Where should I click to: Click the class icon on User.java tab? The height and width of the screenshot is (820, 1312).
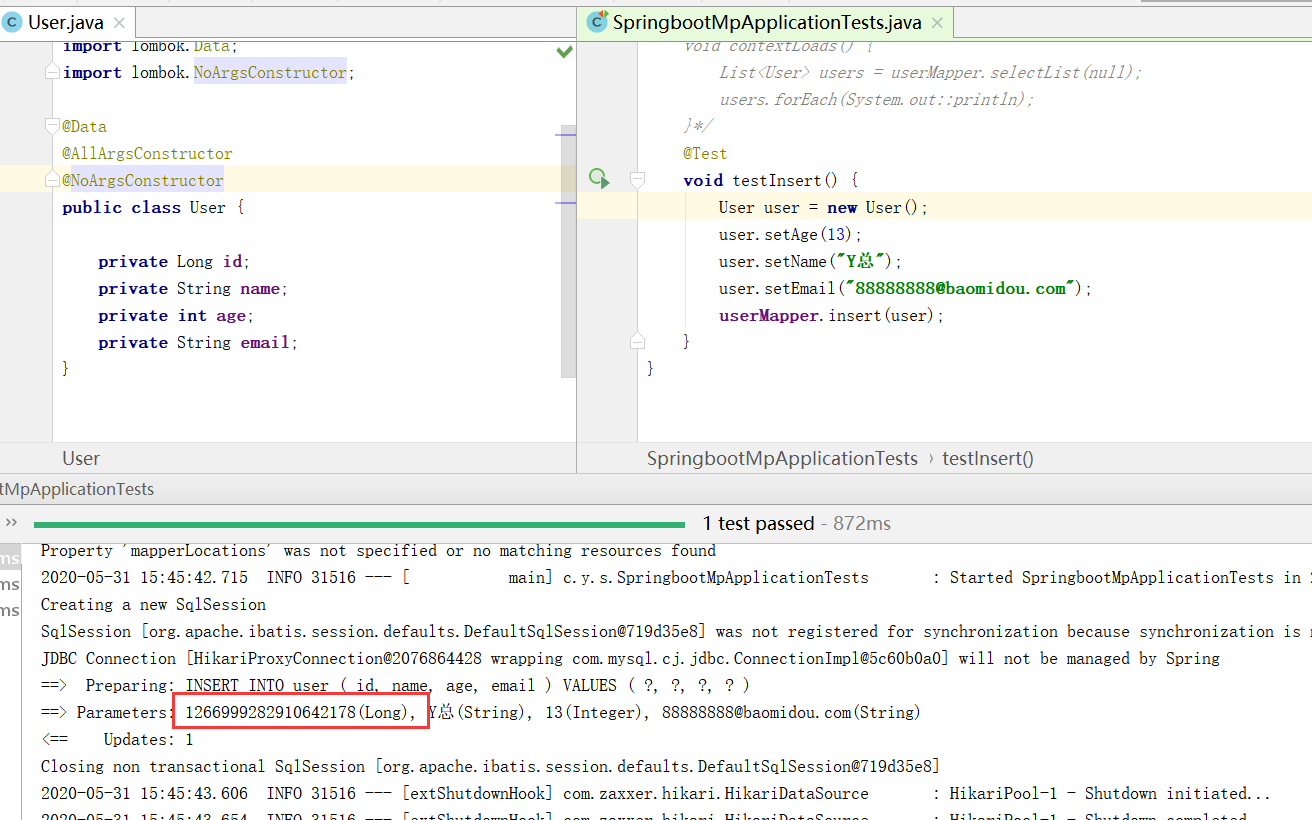(x=13, y=22)
